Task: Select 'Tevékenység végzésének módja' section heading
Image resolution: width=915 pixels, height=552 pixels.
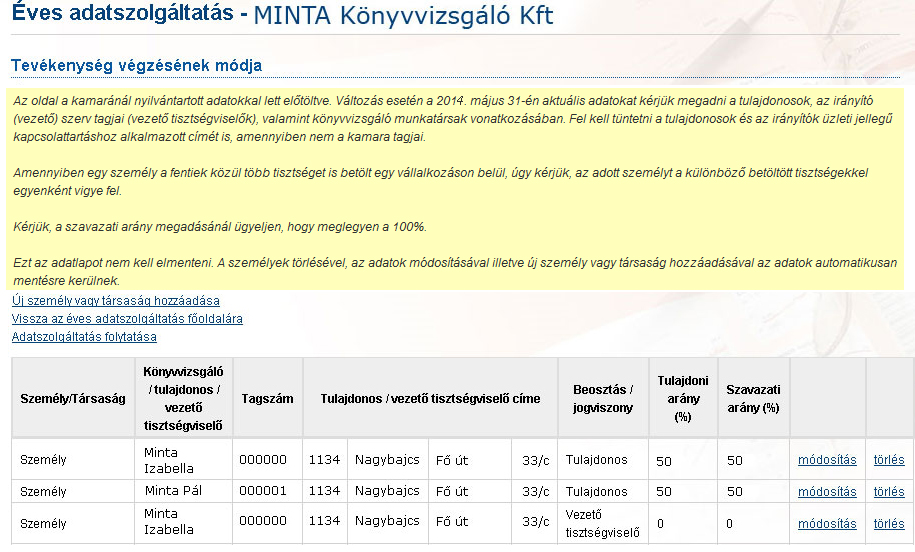Action: pos(137,65)
